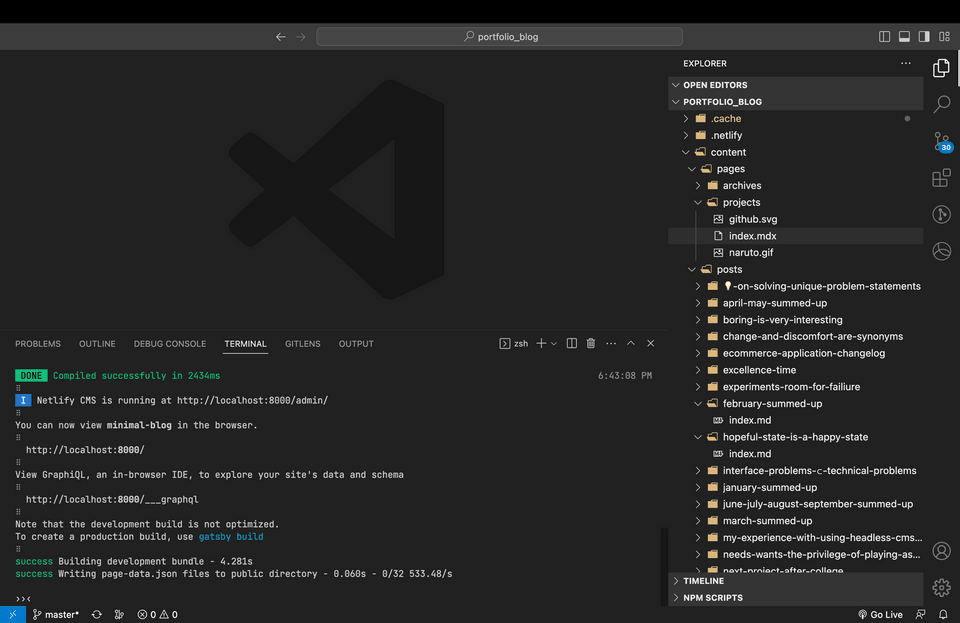Collapse the projects folder
This screenshot has width=960, height=623.
(796, 202)
